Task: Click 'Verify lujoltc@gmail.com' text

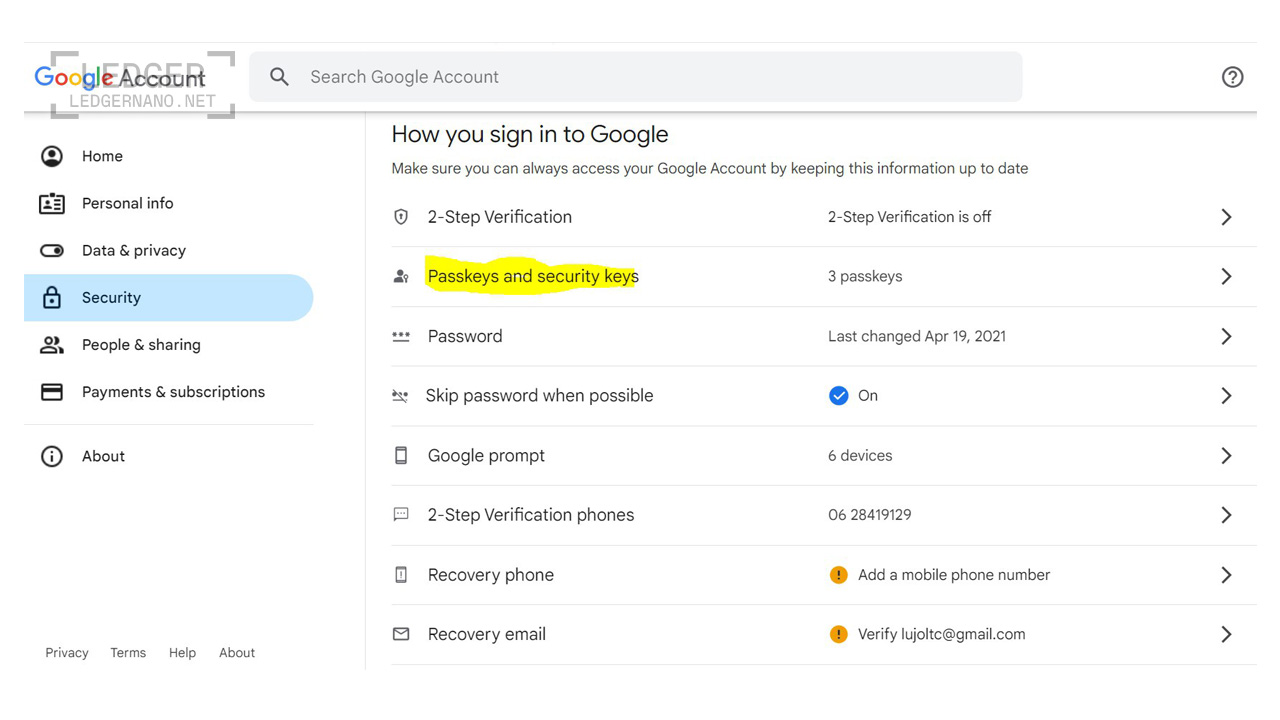Action: [942, 634]
